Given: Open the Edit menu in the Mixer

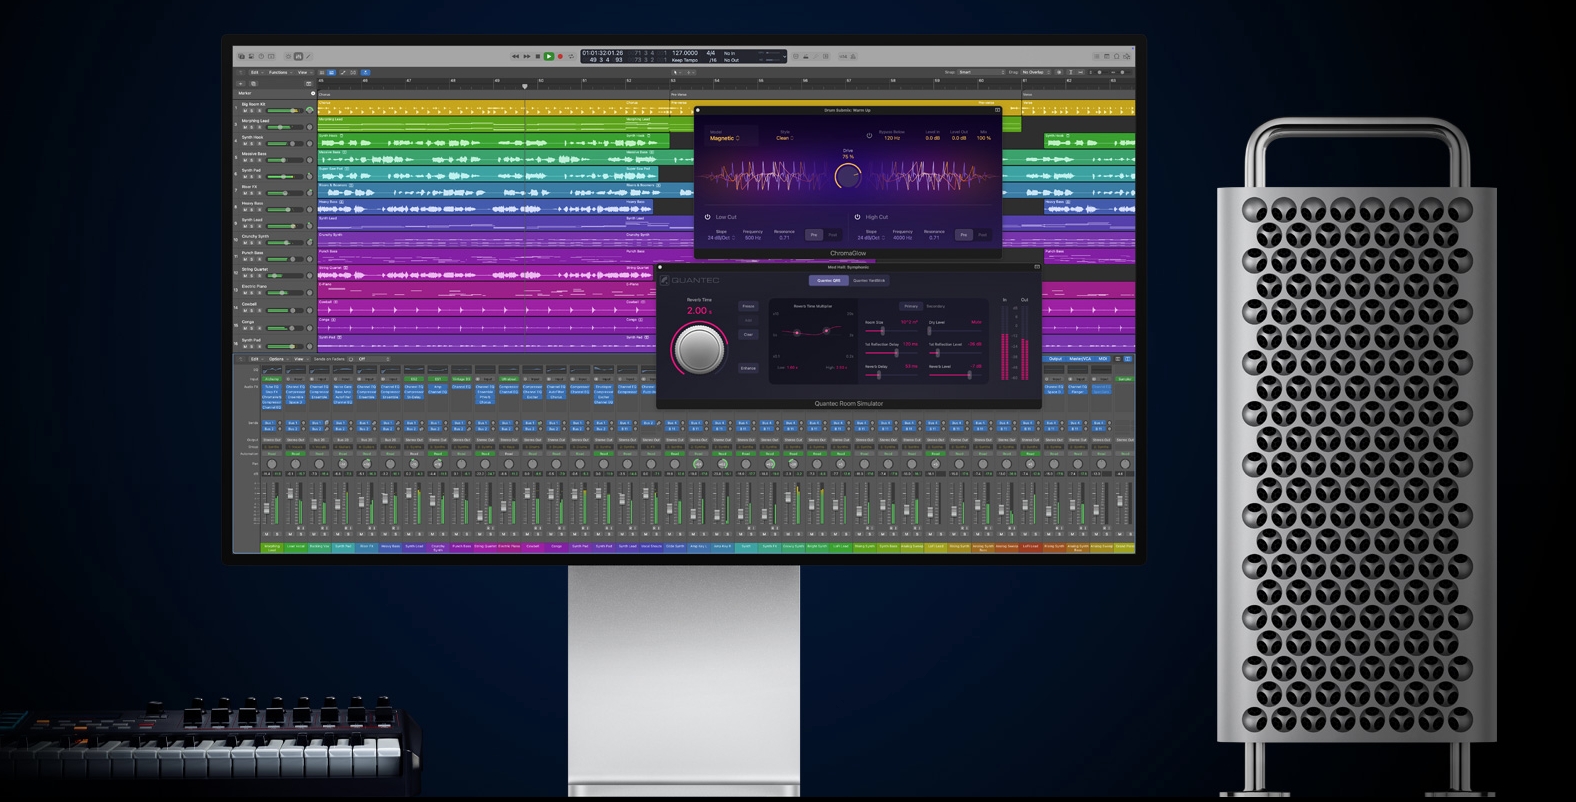Looking at the screenshot, I should point(255,359).
